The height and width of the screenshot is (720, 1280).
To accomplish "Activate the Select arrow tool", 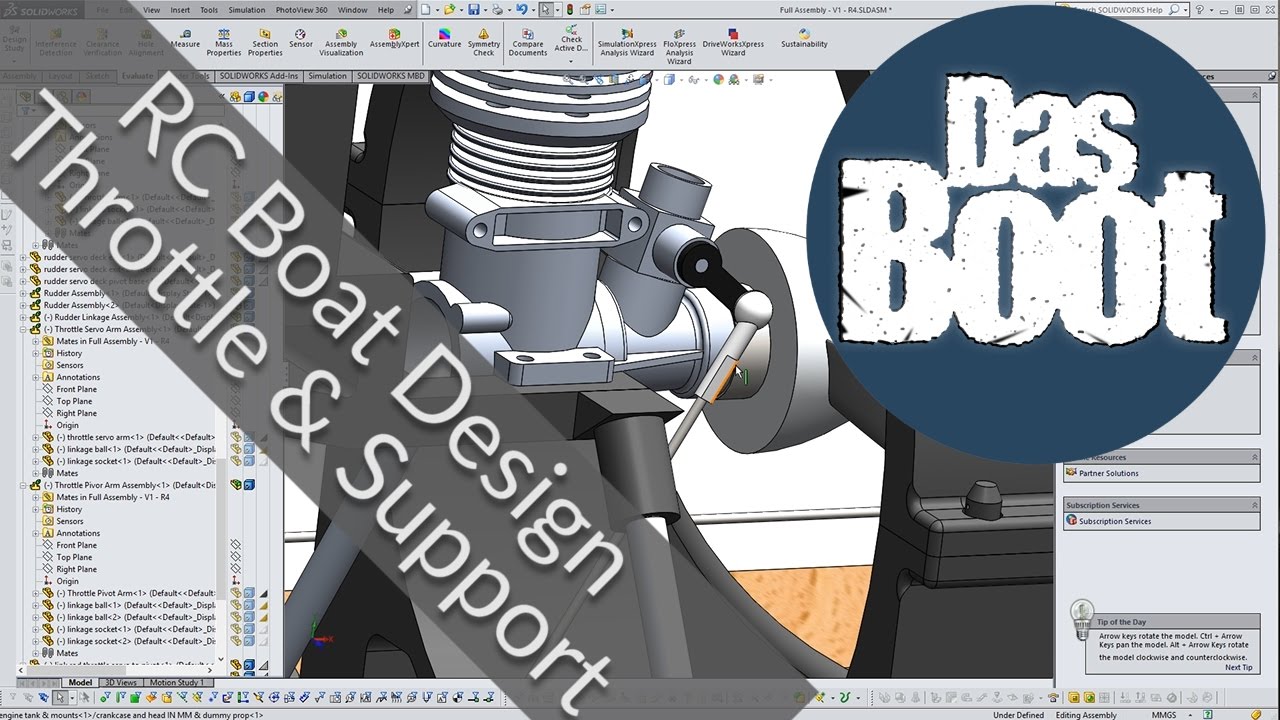I will click(546, 9).
